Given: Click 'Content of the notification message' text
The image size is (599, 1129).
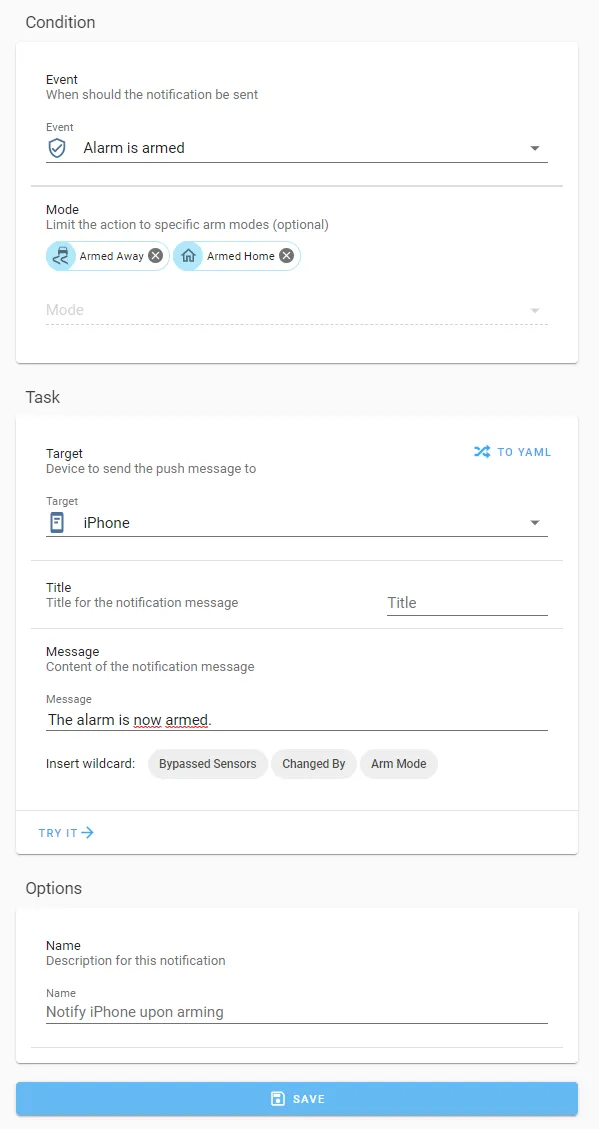Looking at the screenshot, I should (150, 667).
